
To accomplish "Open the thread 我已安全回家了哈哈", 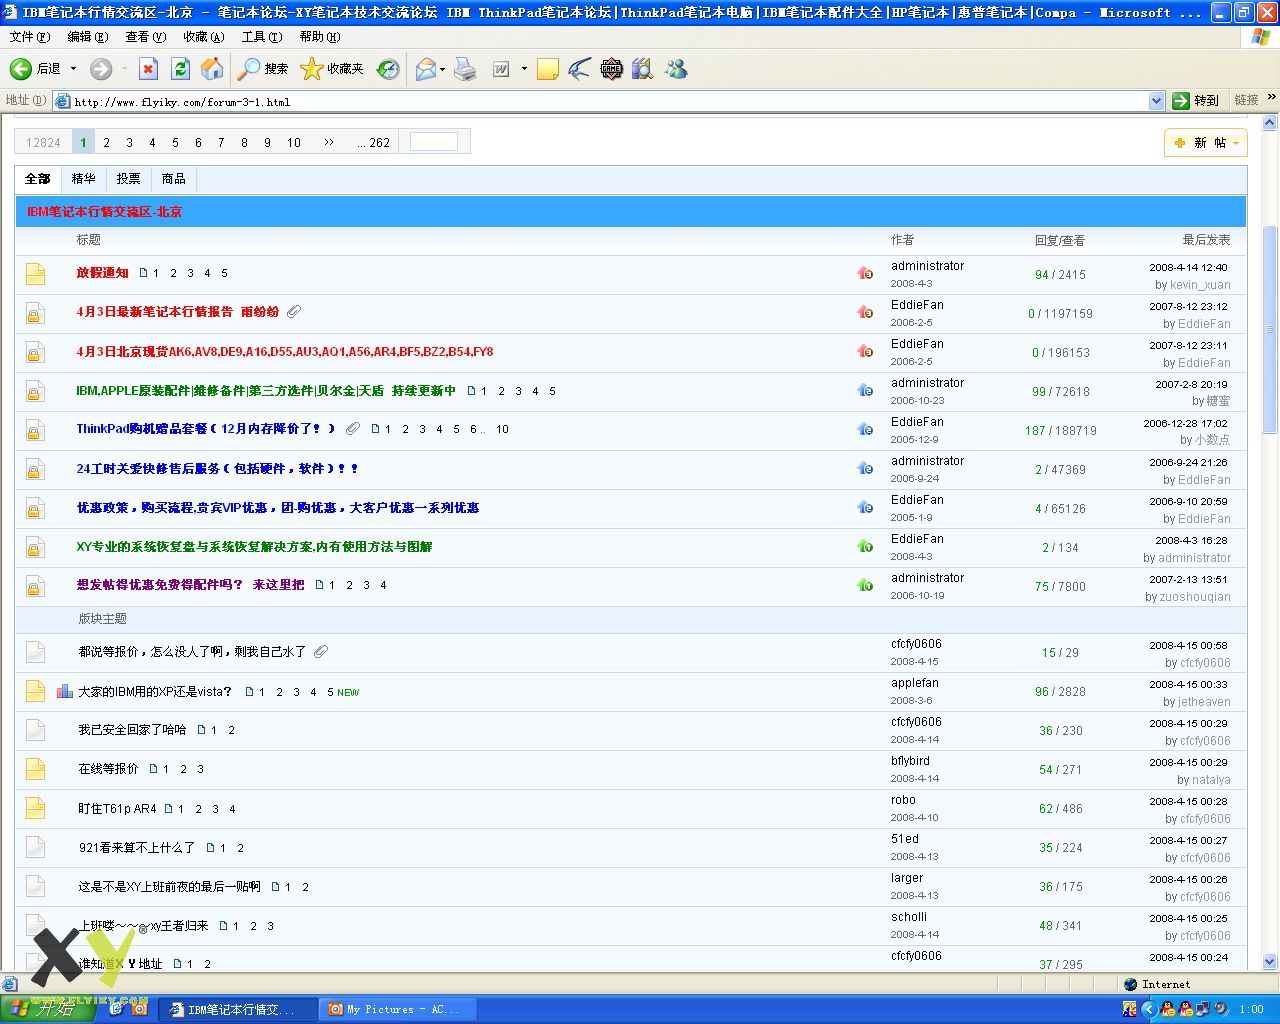I will pos(132,730).
